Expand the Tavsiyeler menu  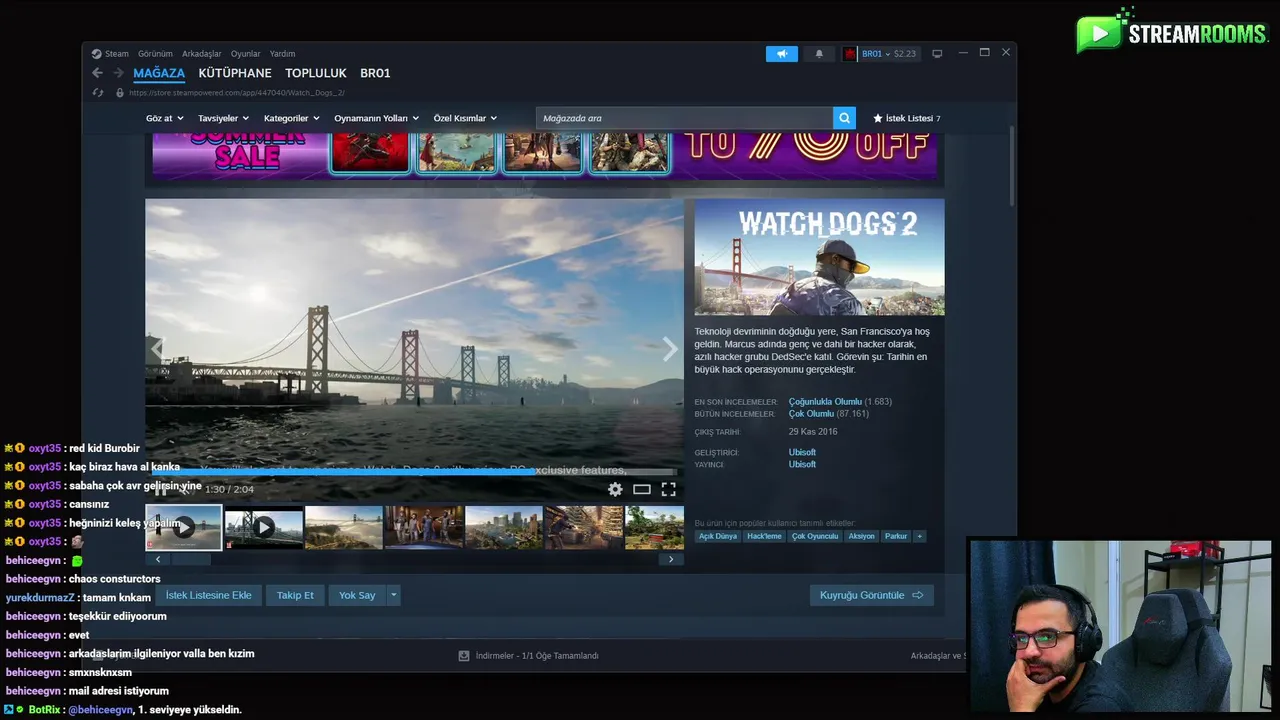tap(223, 118)
